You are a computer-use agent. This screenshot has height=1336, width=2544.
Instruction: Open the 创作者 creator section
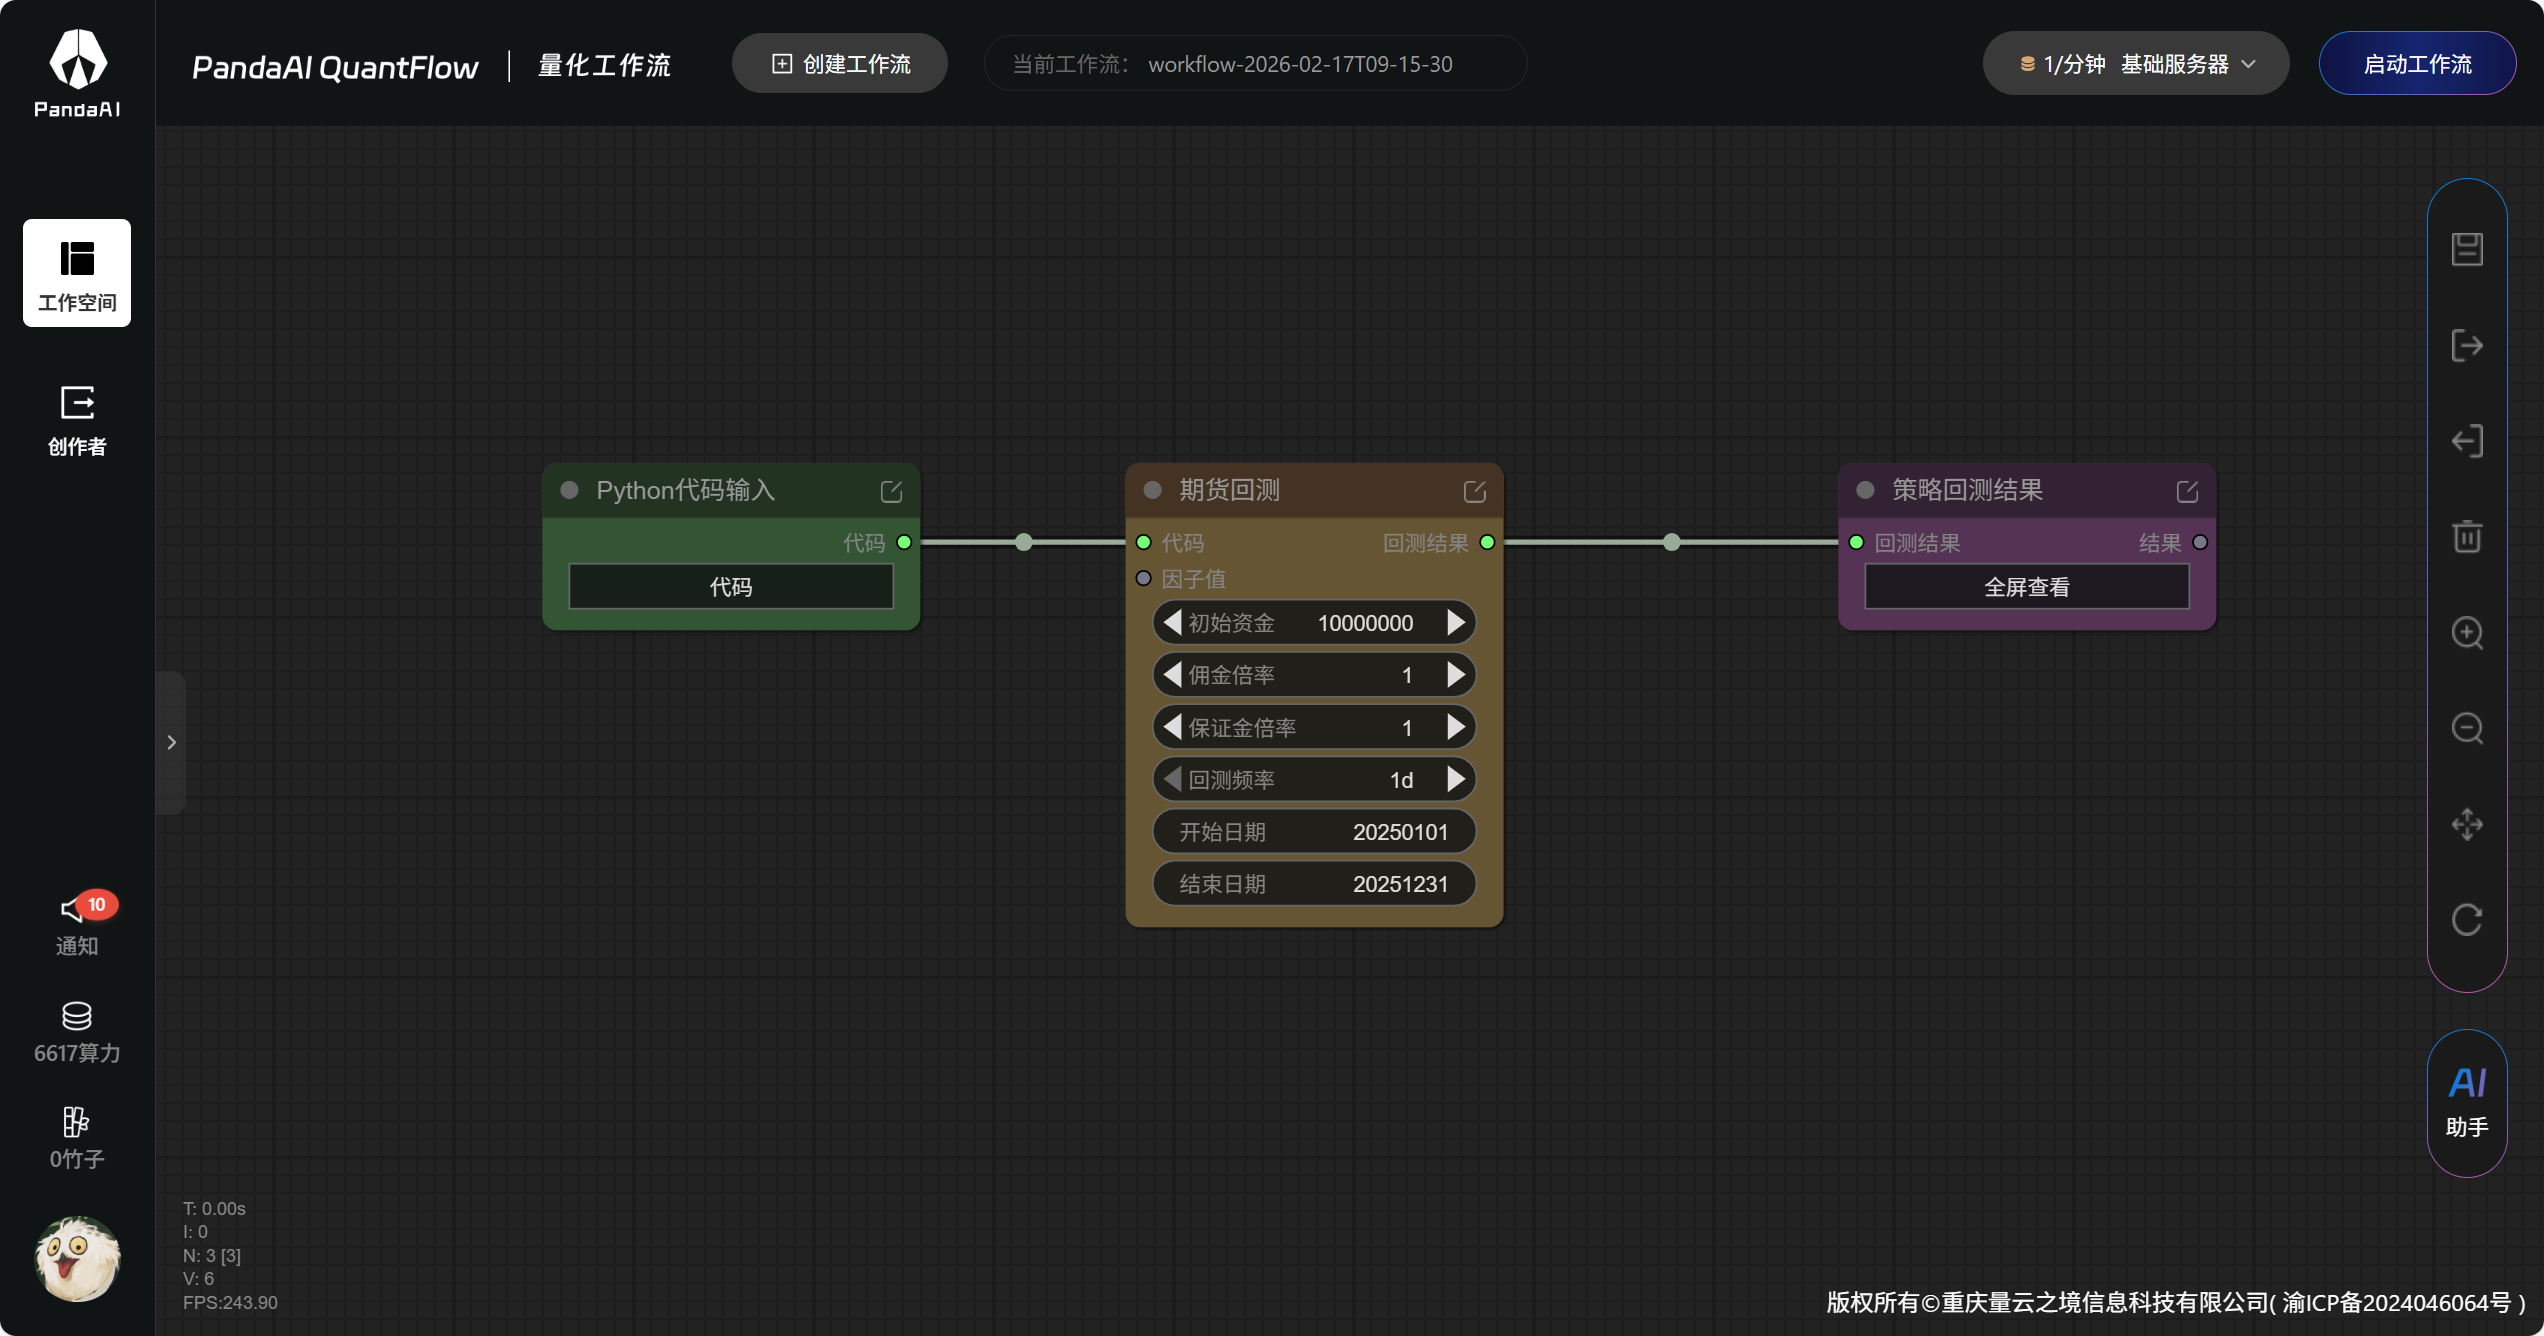click(77, 421)
